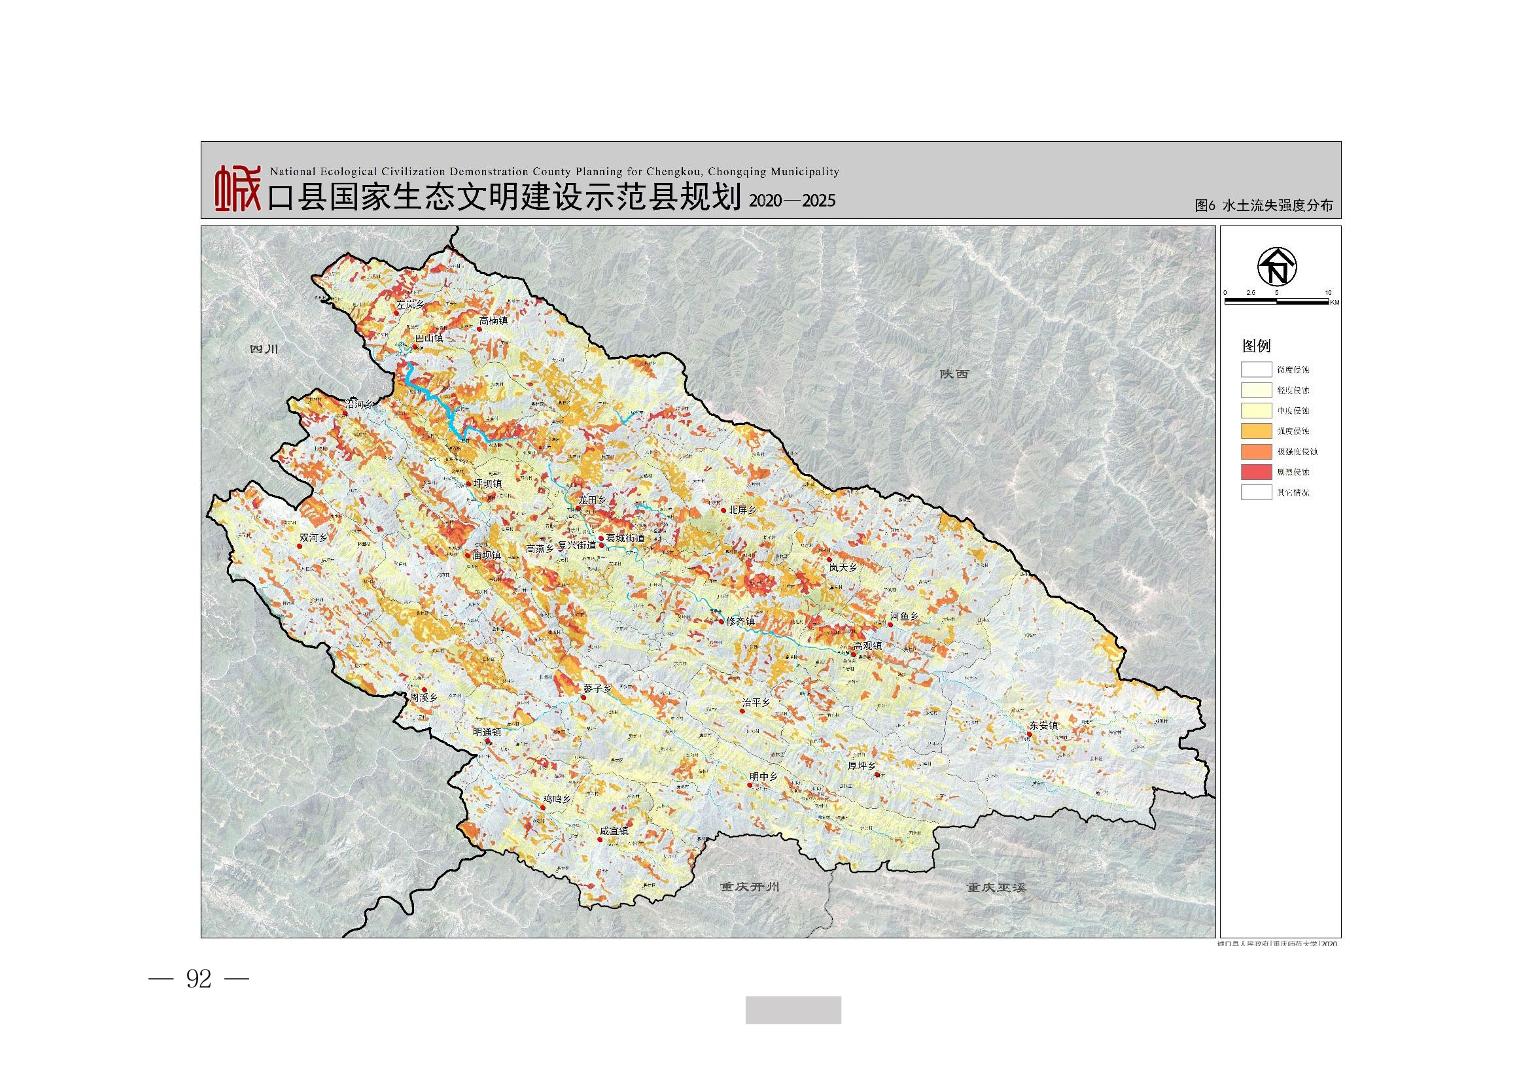Viewport: 1520px width, 1074px height.
Task: Click the north arrow compass symbol
Action: coord(1277,266)
